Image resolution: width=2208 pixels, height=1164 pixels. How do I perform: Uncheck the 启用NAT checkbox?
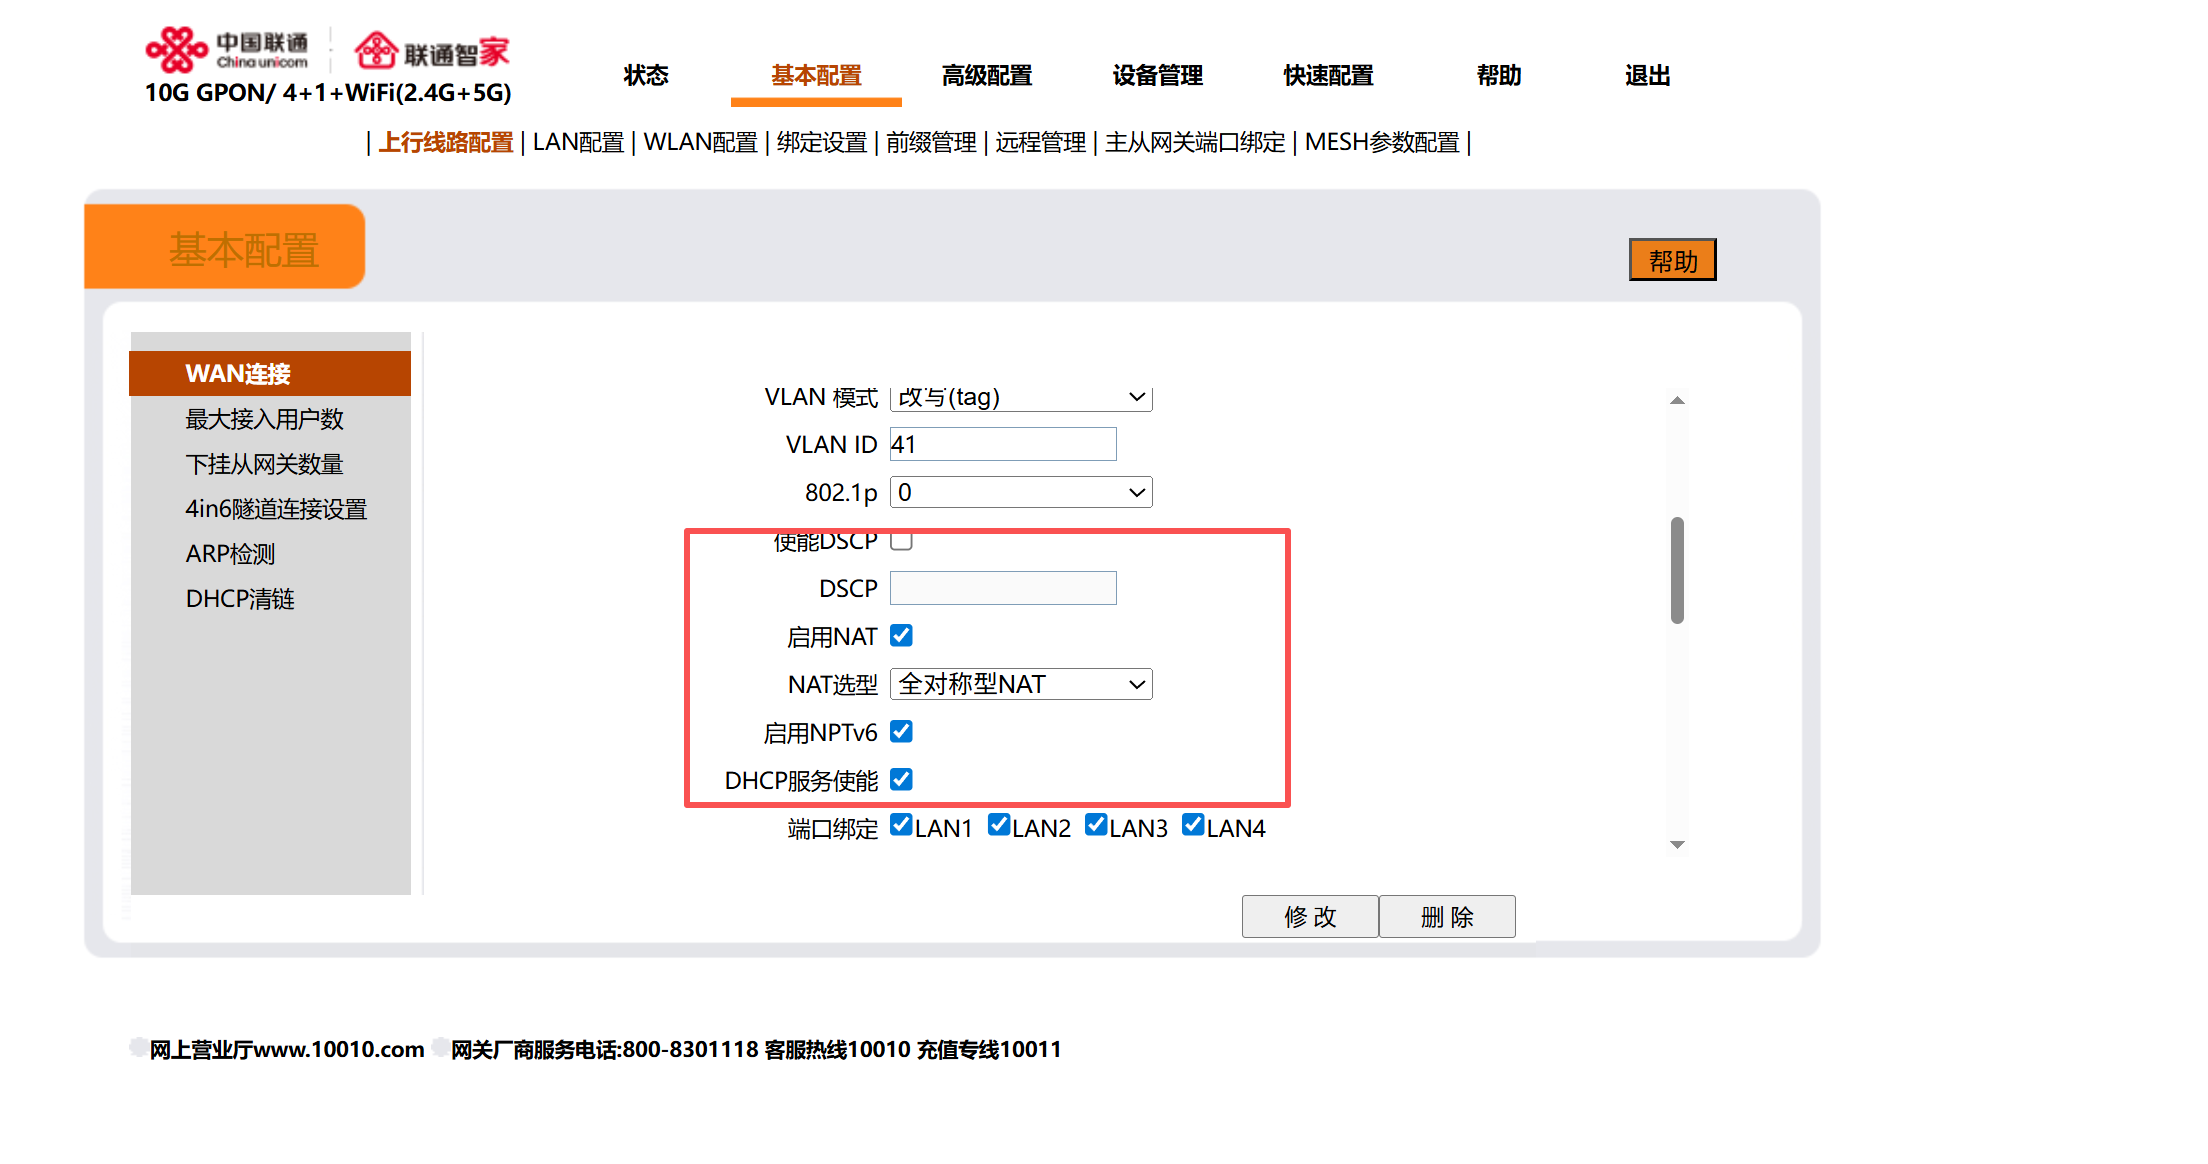[901, 636]
